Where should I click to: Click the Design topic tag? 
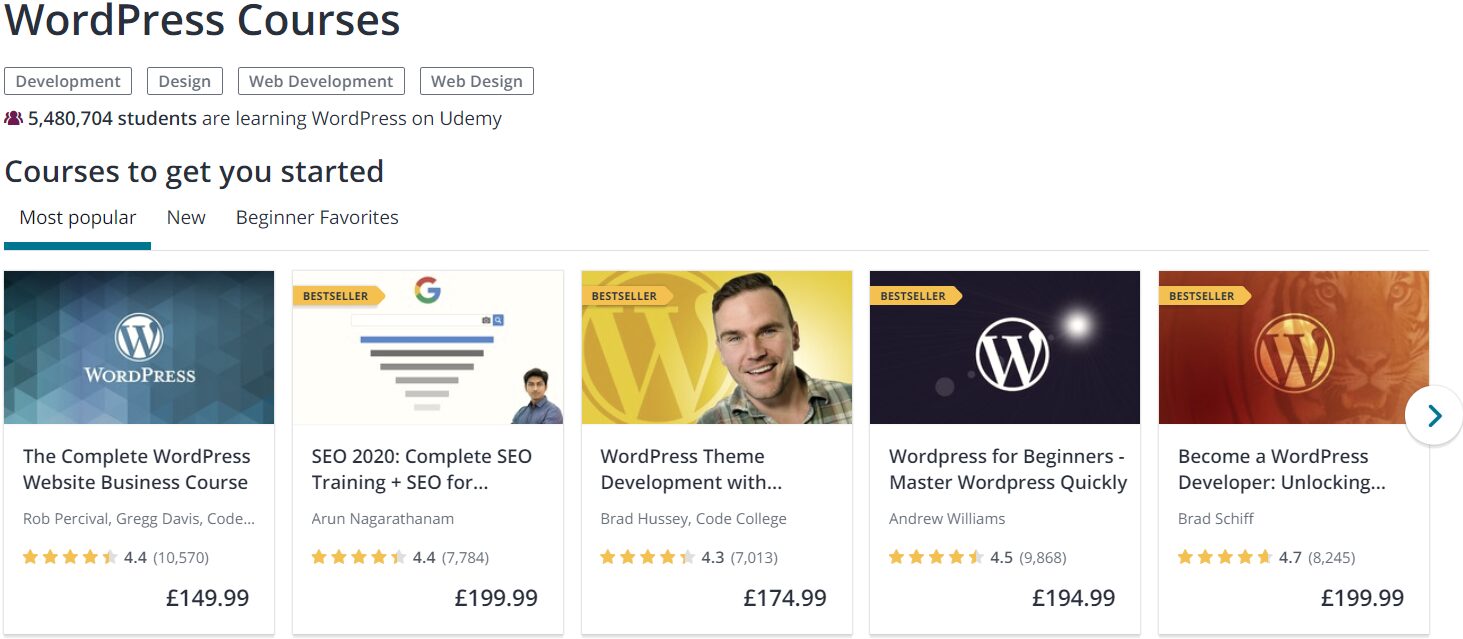click(185, 81)
